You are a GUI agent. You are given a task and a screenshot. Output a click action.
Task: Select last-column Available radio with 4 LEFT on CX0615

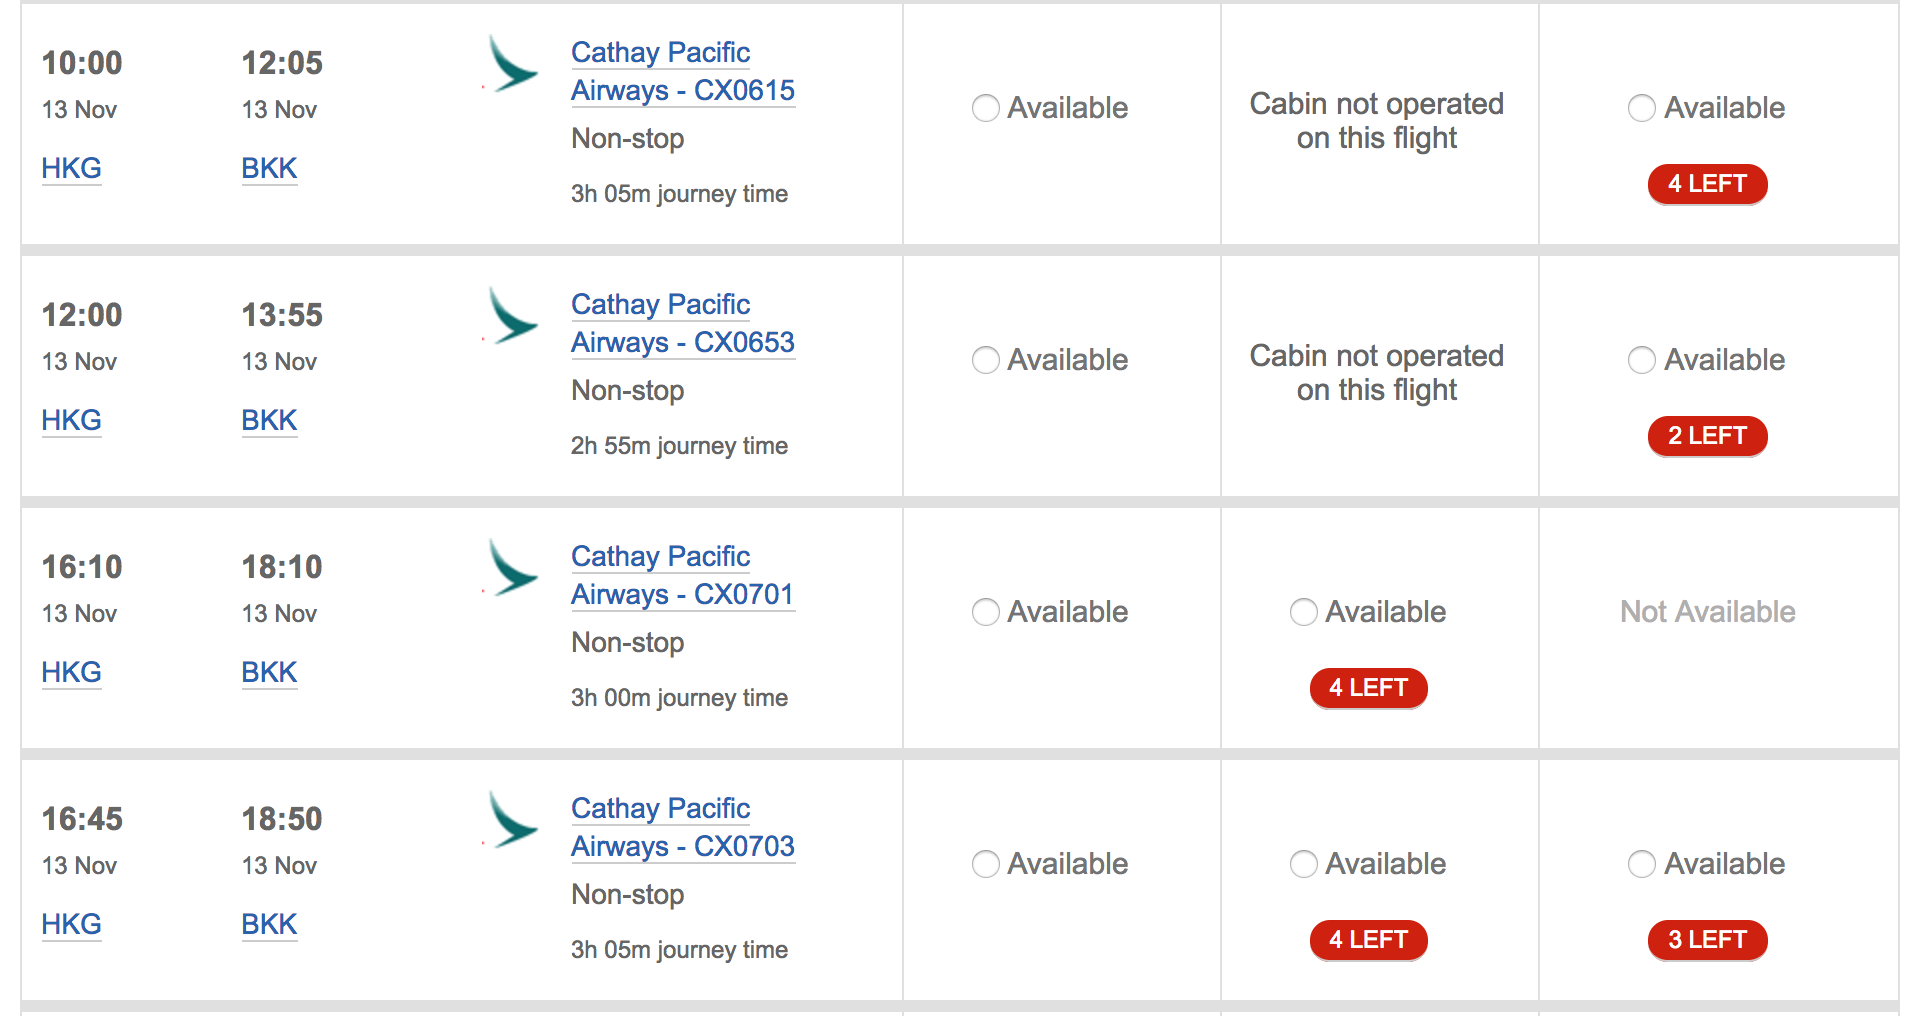click(1642, 108)
